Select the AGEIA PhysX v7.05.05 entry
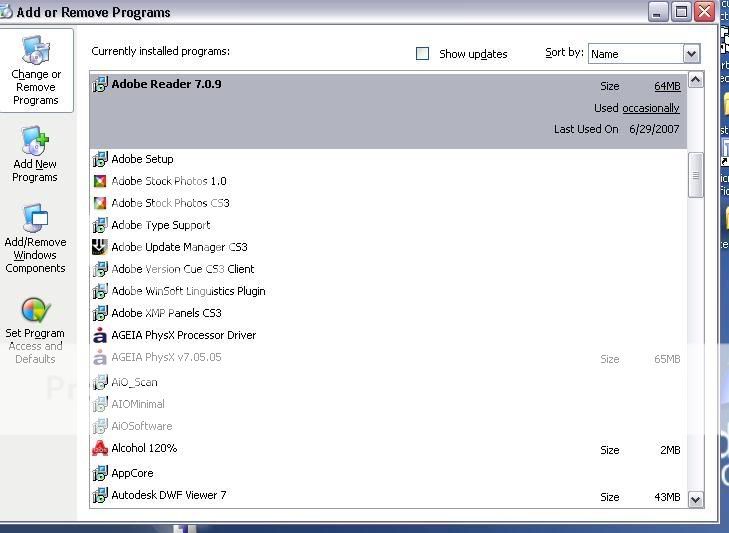Image resolution: width=729 pixels, height=533 pixels. coord(388,358)
